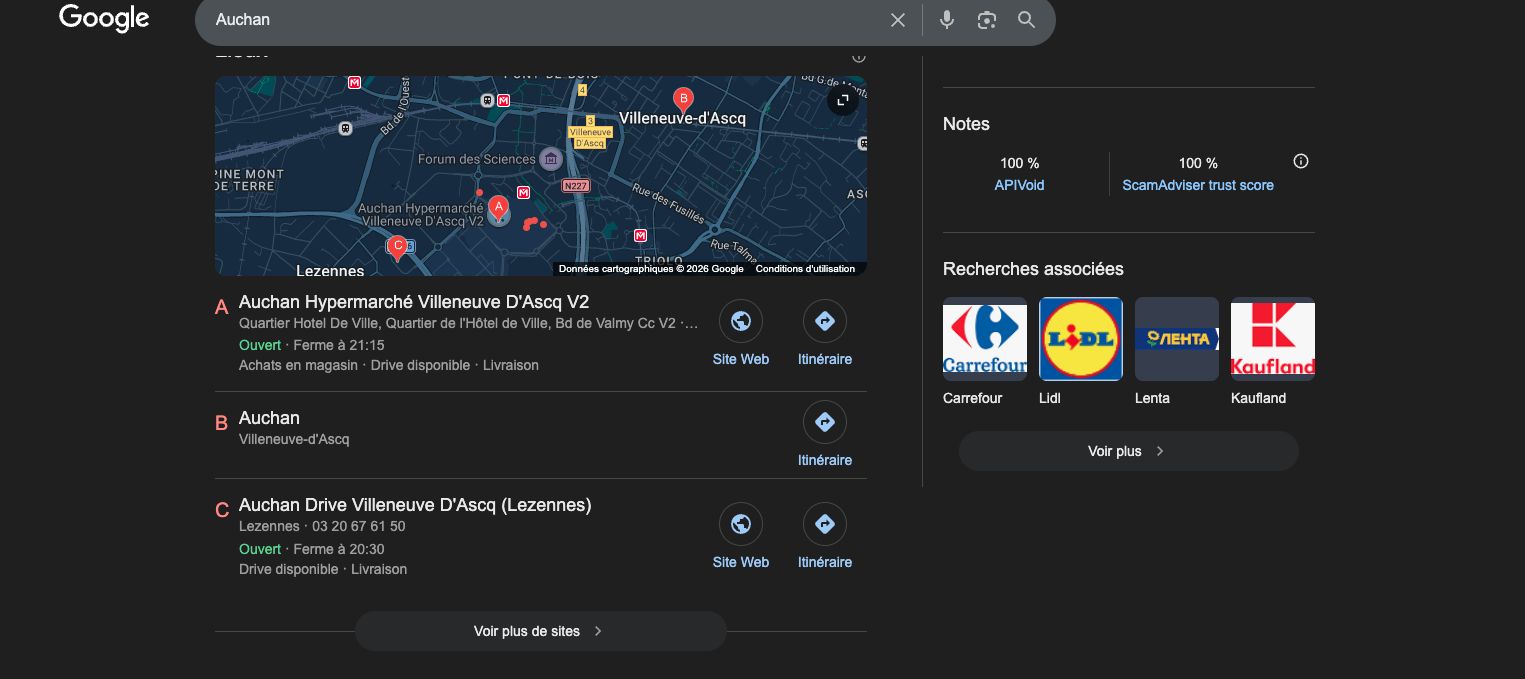Start voice search with the microphone icon
This screenshot has width=1525, height=679.
tap(947, 20)
